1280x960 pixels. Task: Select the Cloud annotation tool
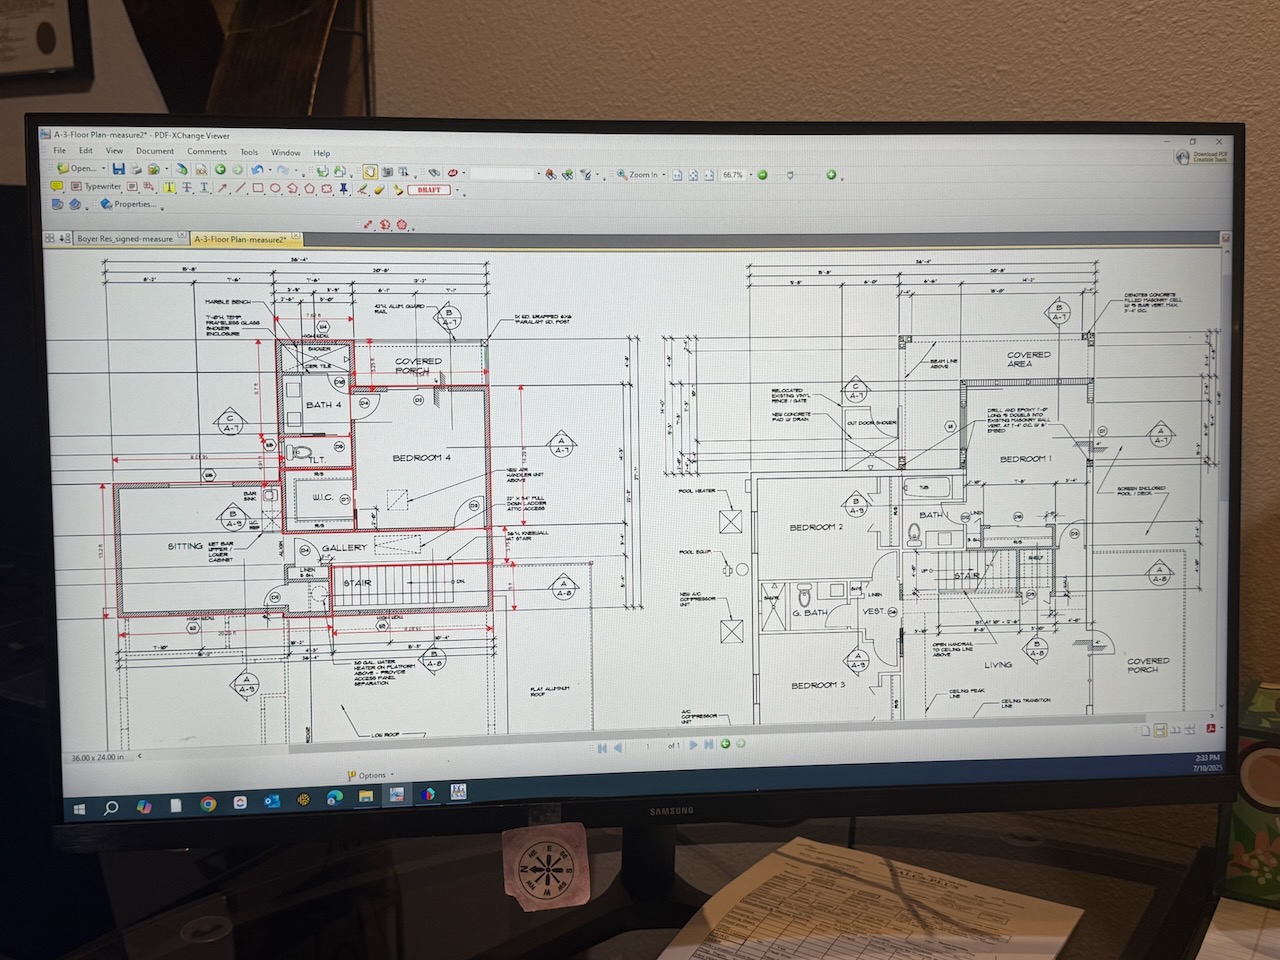coord(327,187)
